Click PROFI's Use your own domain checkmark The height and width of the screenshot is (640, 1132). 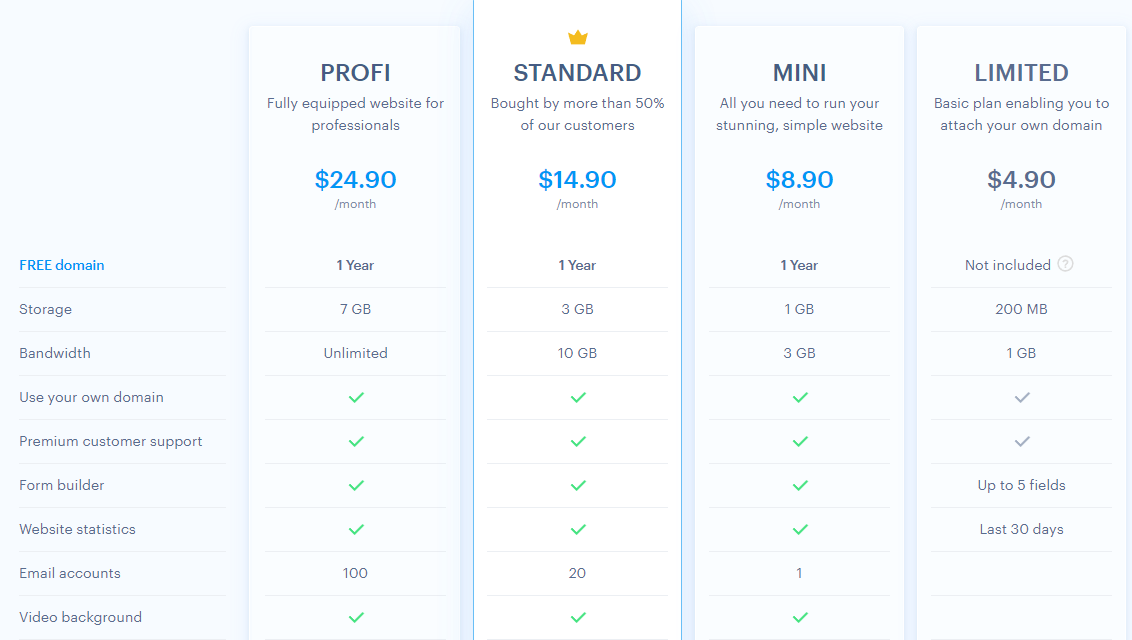tap(356, 398)
